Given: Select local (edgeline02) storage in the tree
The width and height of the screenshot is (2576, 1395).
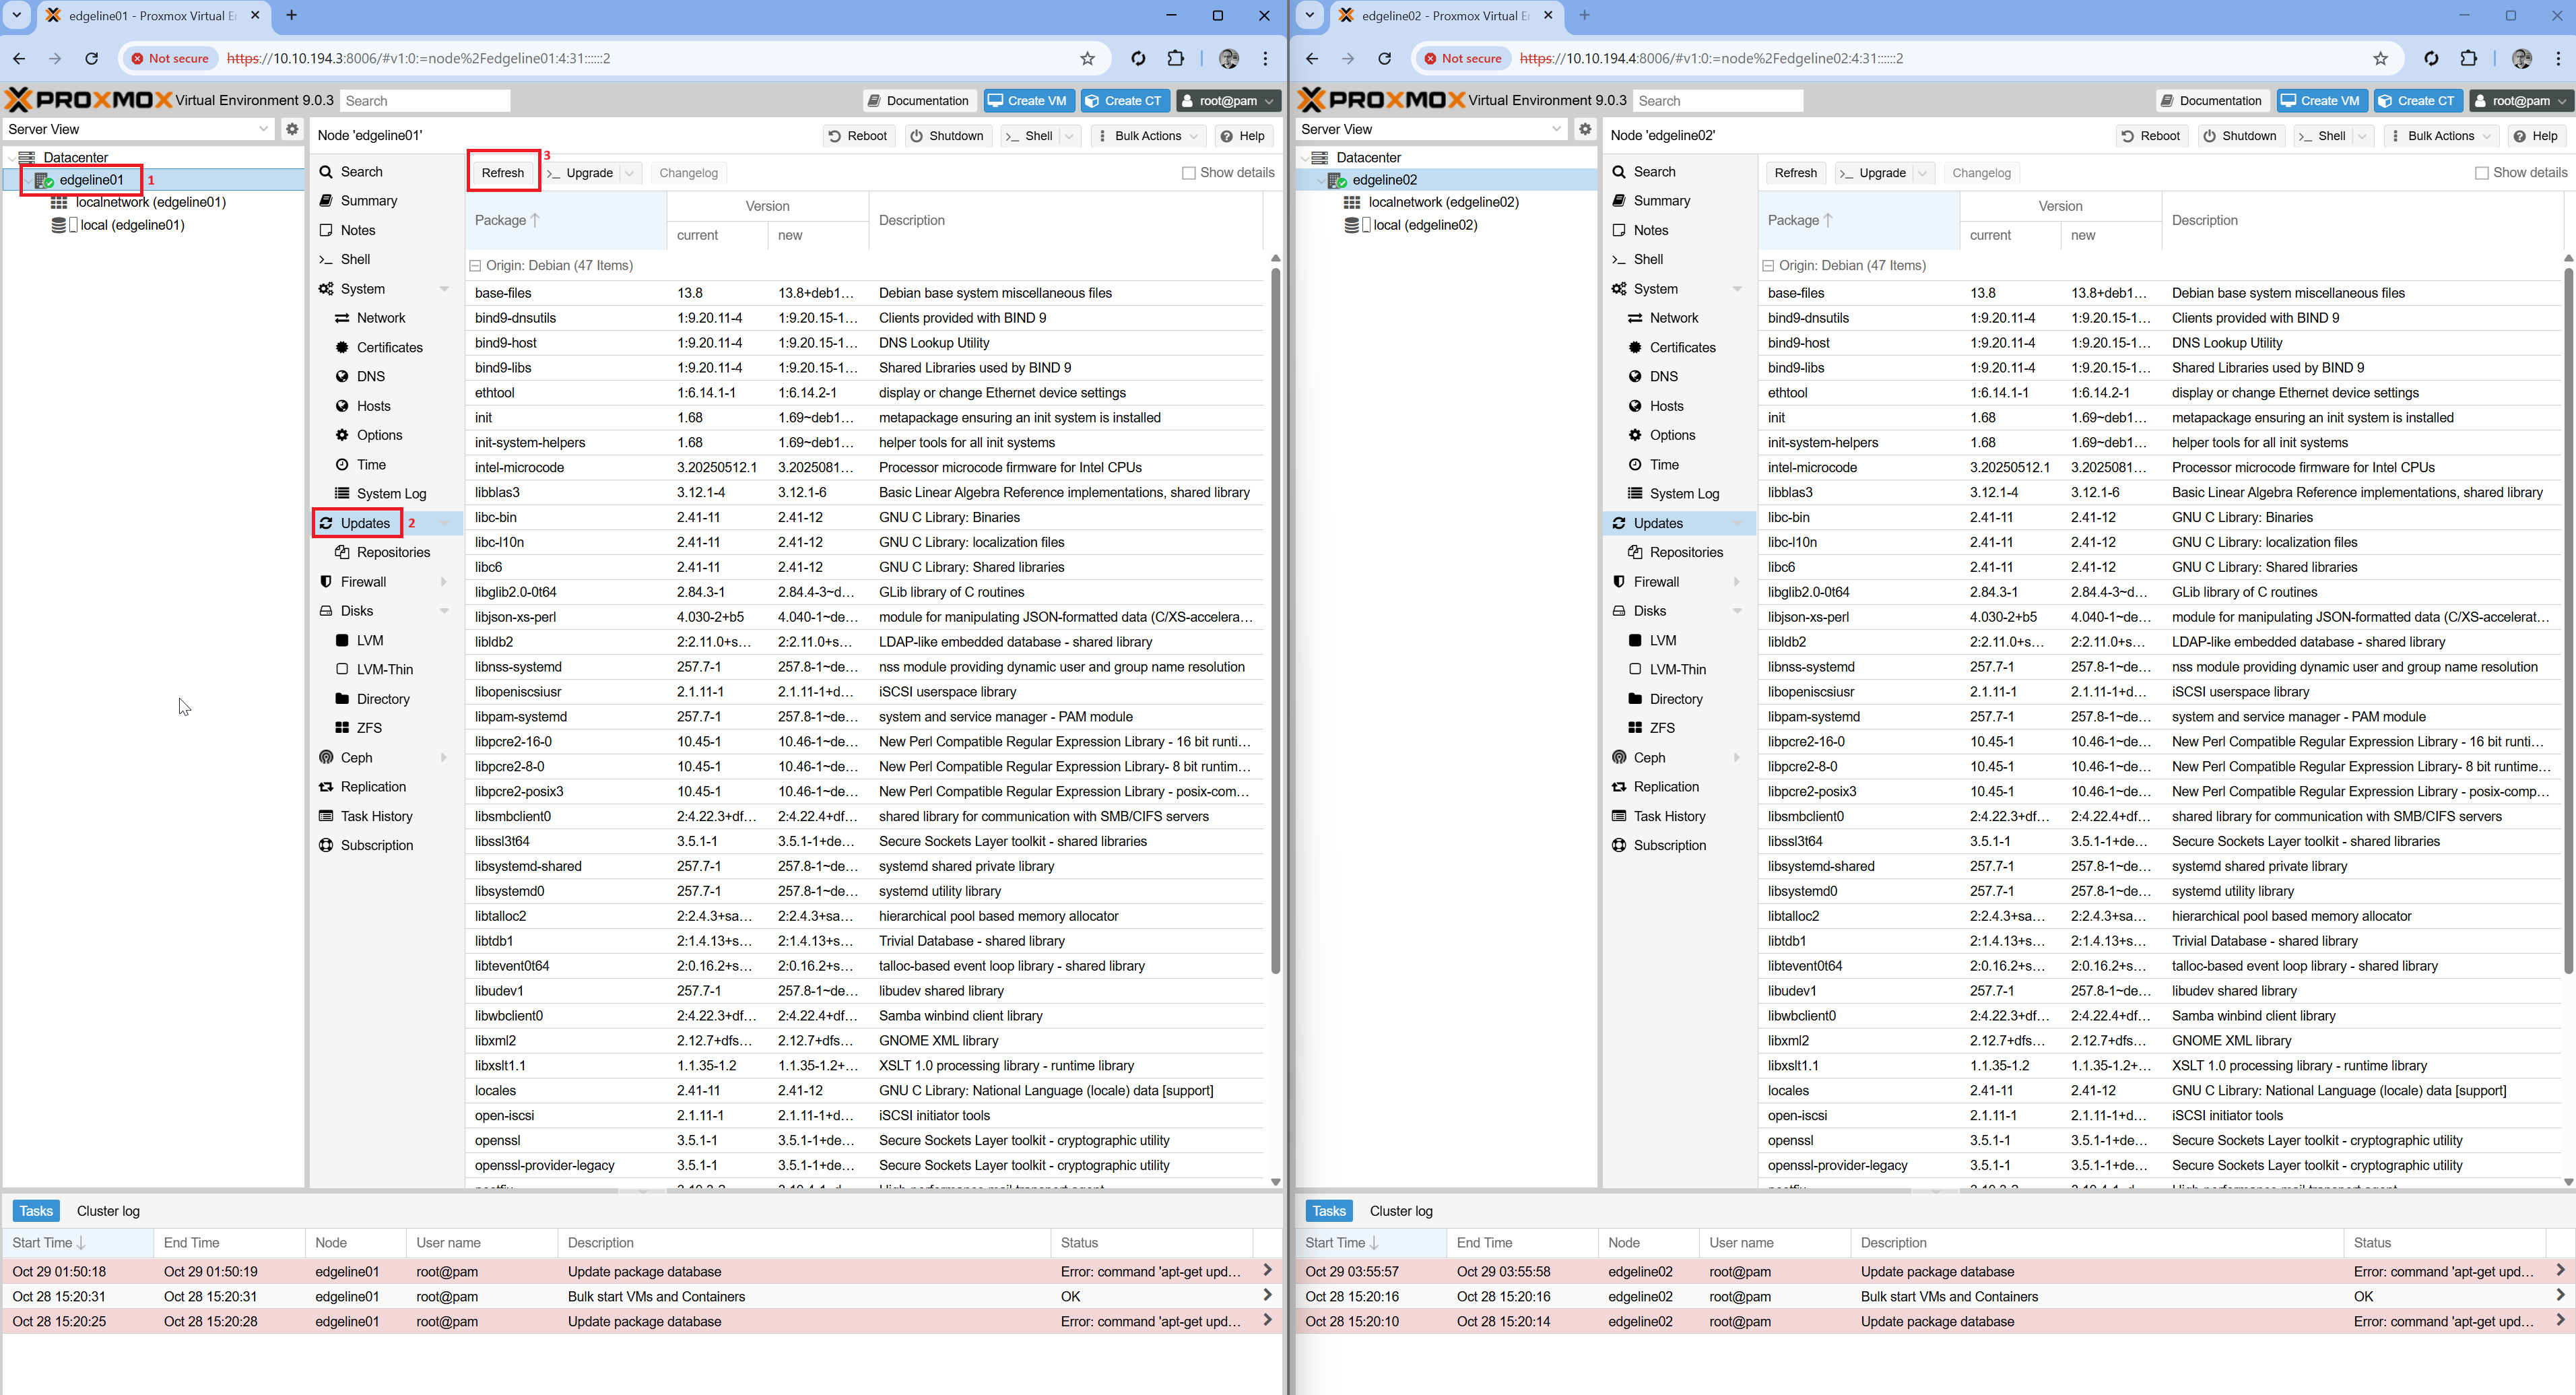Looking at the screenshot, I should (1424, 225).
